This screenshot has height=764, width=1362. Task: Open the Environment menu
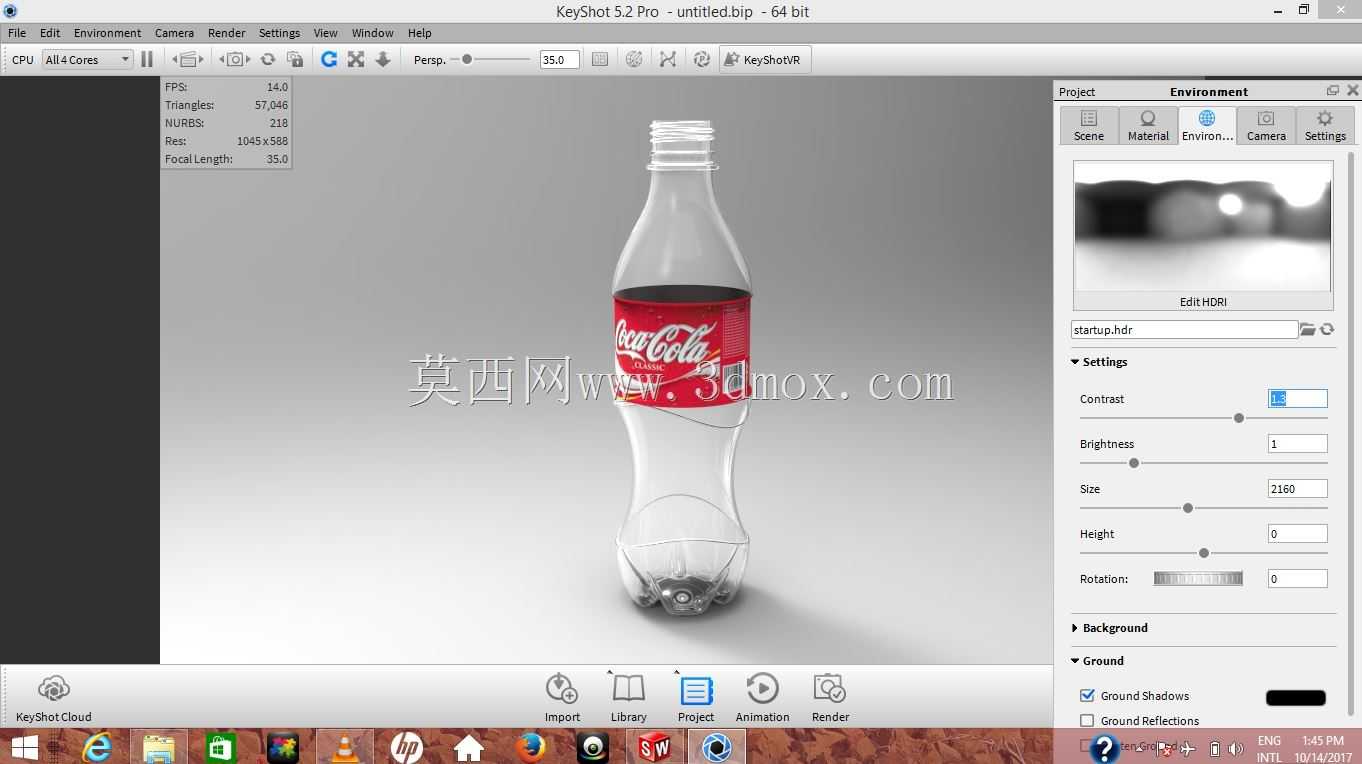(108, 33)
